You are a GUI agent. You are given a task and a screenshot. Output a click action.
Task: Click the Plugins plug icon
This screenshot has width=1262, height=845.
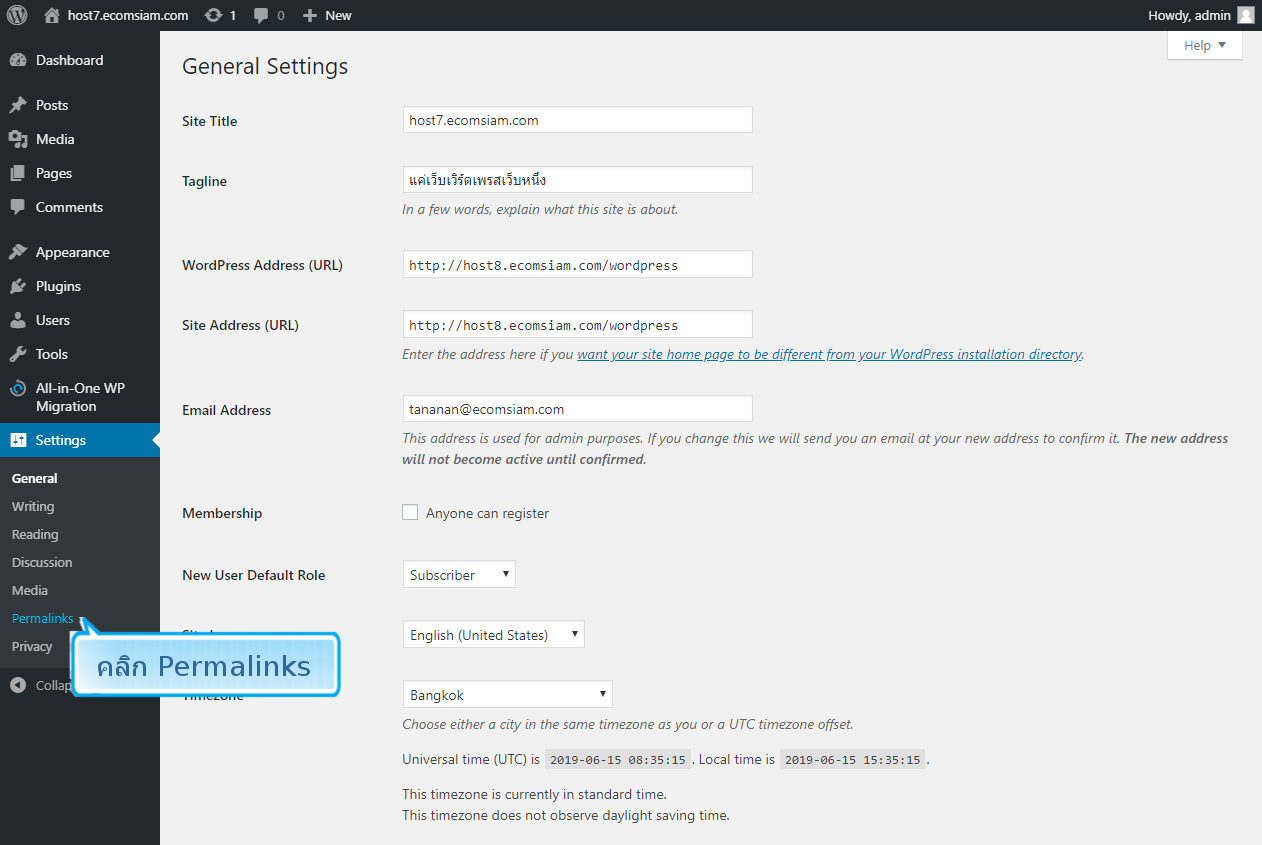[x=18, y=286]
